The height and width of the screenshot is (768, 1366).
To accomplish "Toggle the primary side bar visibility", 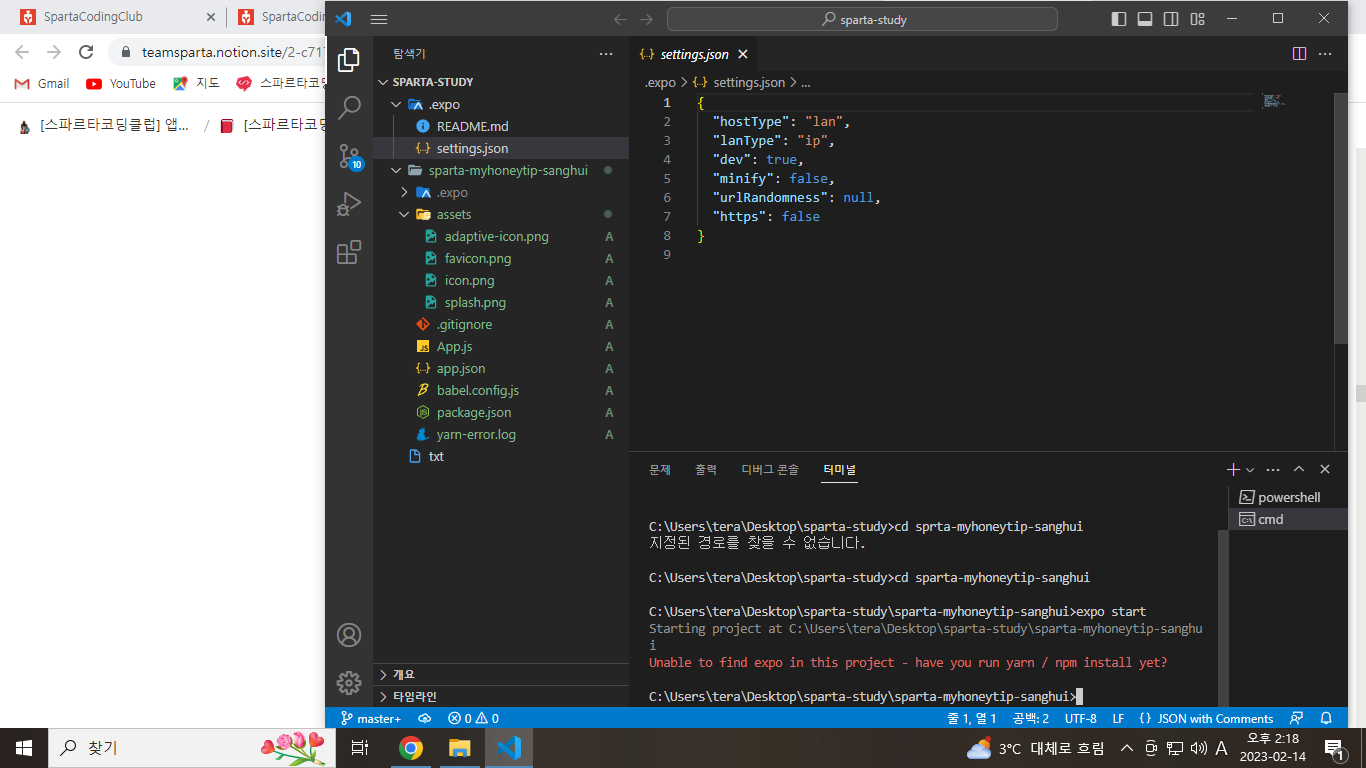I will (x=1120, y=19).
